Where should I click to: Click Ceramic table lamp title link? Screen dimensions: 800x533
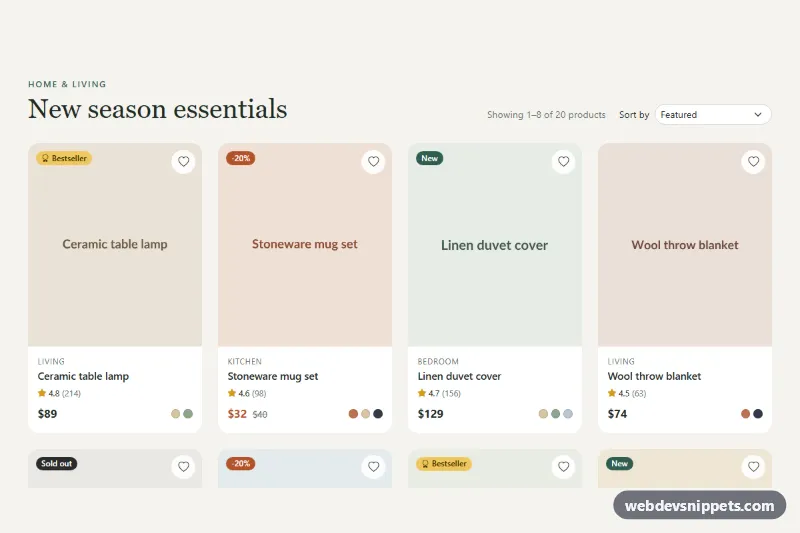(x=83, y=376)
